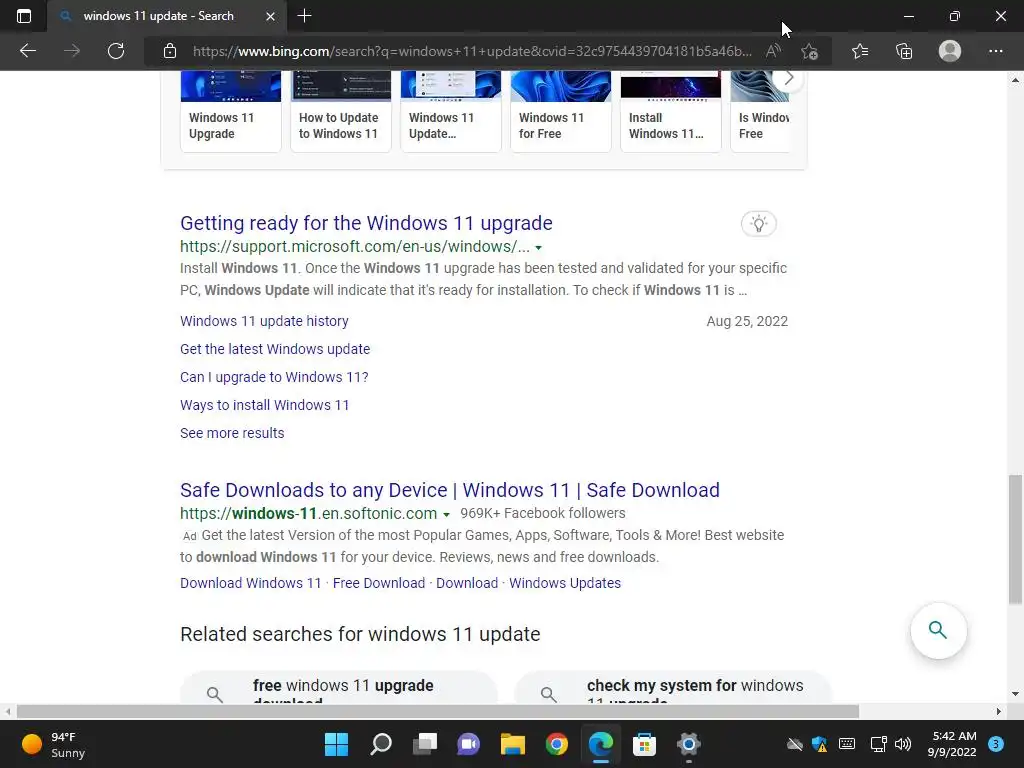
Task: Open 'Free Download' ad sitelink
Action: coord(379,583)
